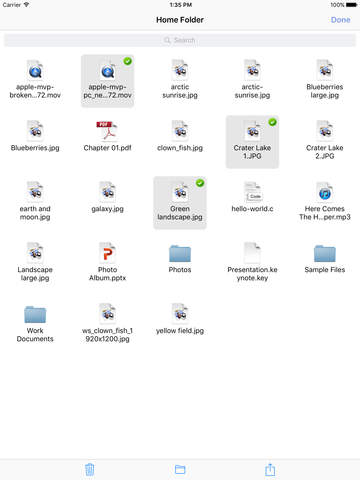Image resolution: width=360 pixels, height=480 pixels.
Task: Select the galaxy.jpg image icon
Action: 107,192
